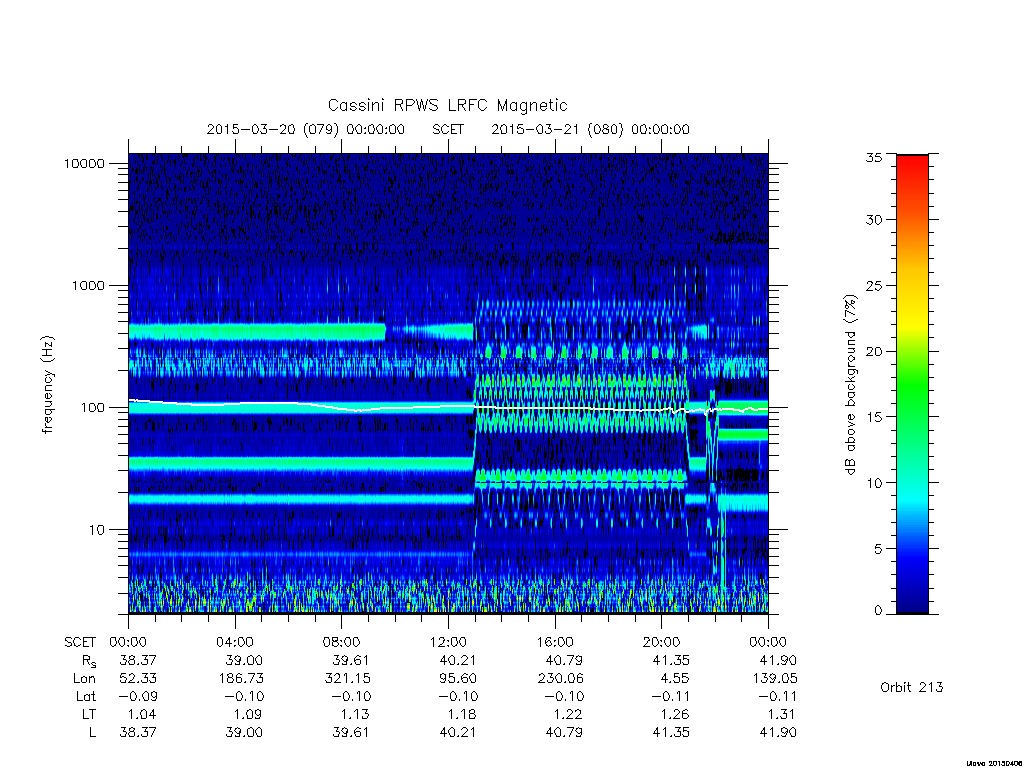
Task: Click the 1000 Hz frequency axis label
Action: 88,285
